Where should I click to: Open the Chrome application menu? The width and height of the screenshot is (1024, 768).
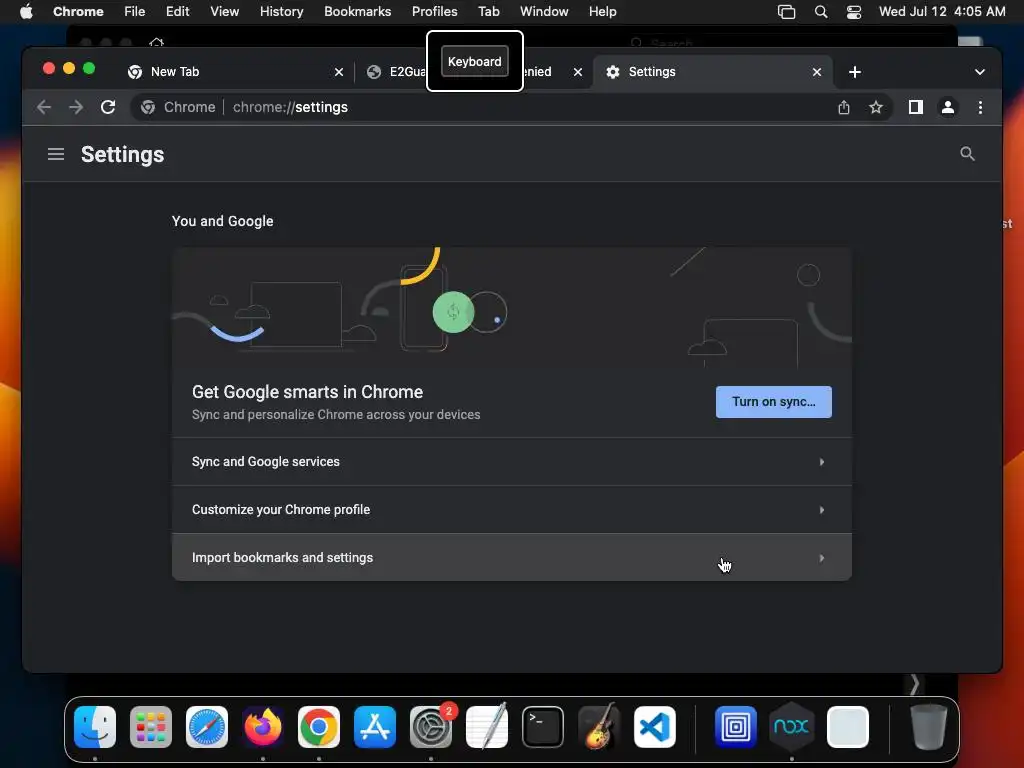(78, 11)
